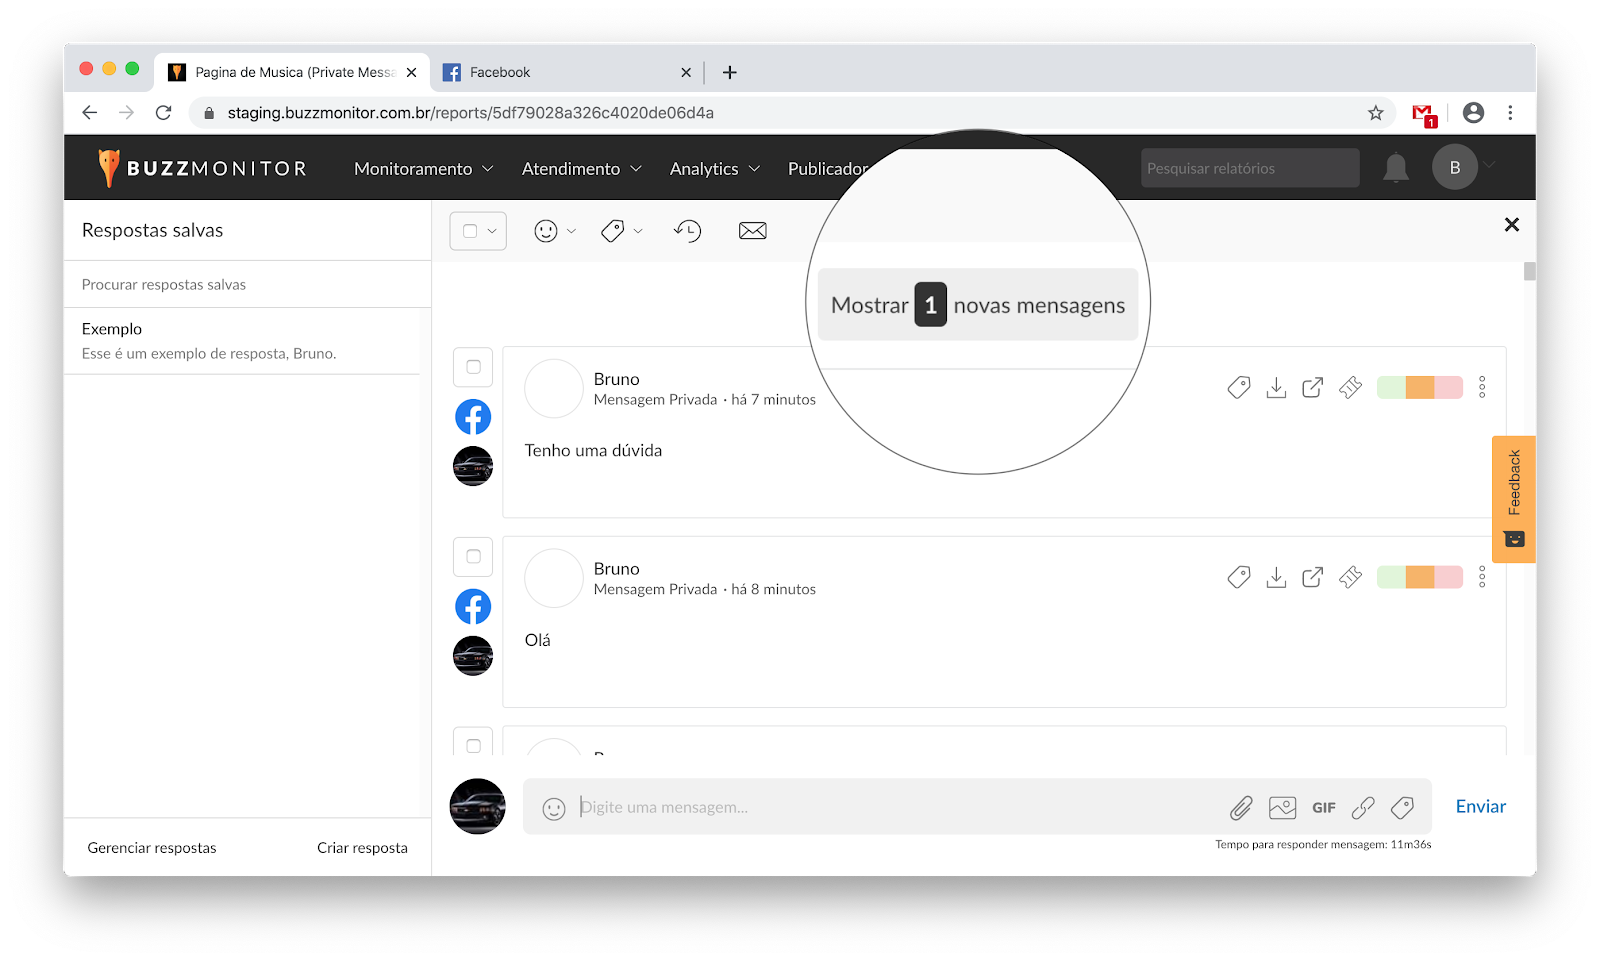Viewport: 1600px width, 961px height.
Task: Toggle the select-all checkbox in the toolbar
Action: (x=470, y=231)
